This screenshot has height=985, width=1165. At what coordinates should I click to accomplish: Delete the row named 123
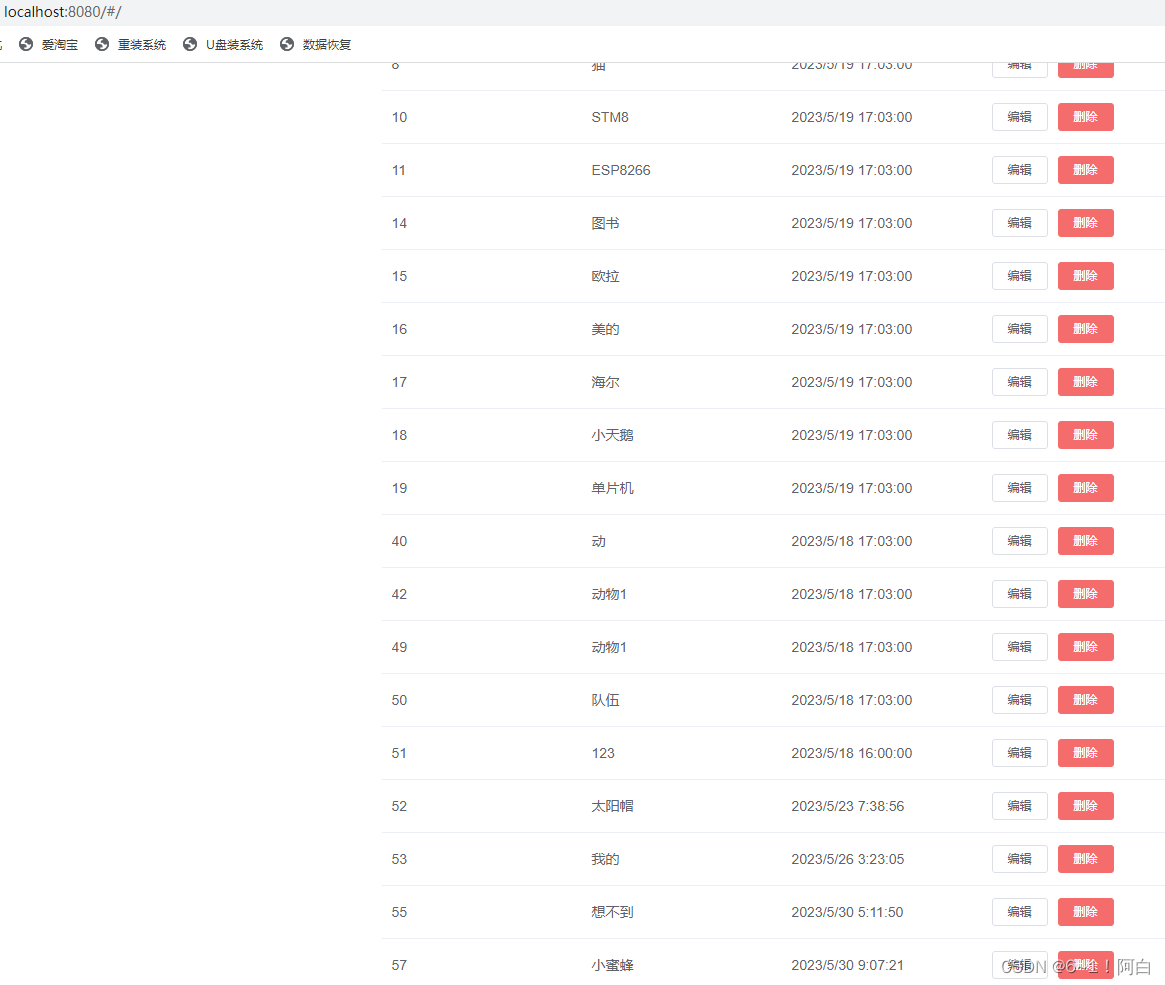coord(1086,753)
